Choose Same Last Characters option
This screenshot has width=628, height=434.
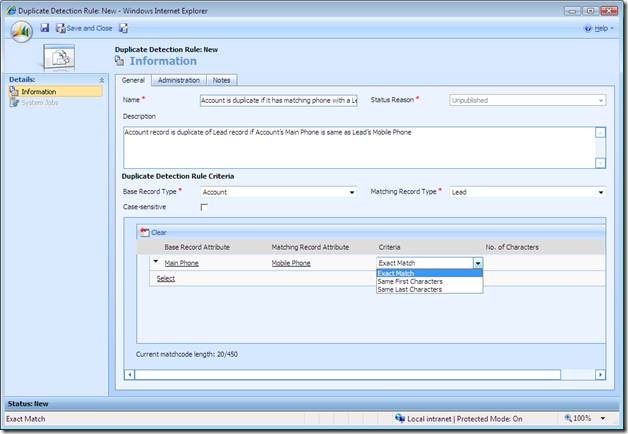tap(410, 289)
